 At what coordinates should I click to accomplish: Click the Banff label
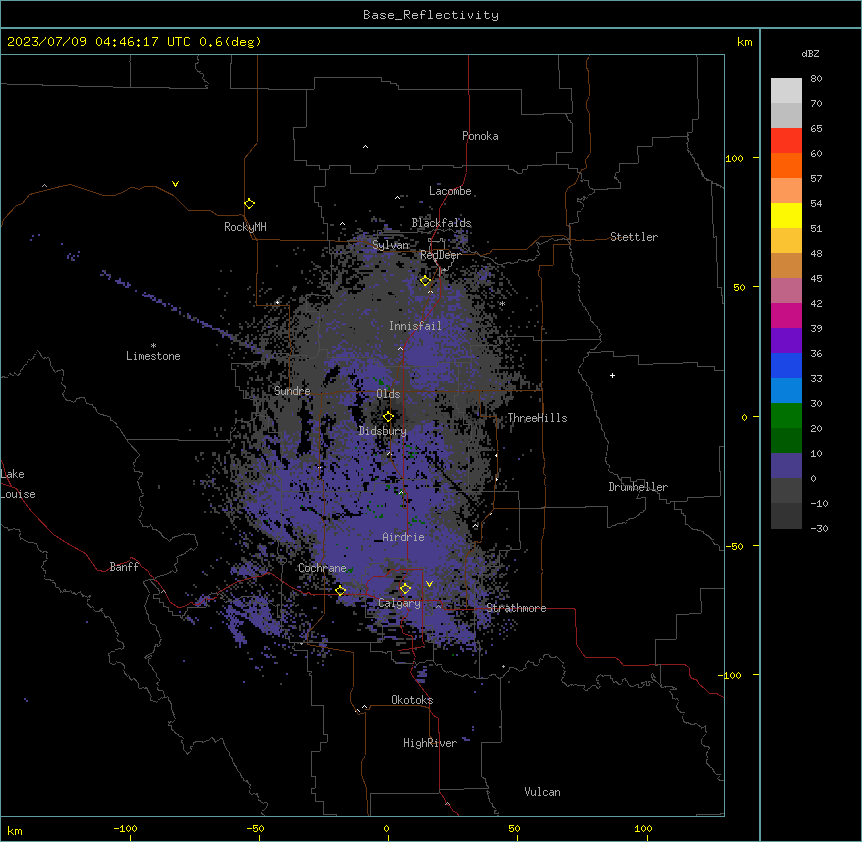(124, 567)
